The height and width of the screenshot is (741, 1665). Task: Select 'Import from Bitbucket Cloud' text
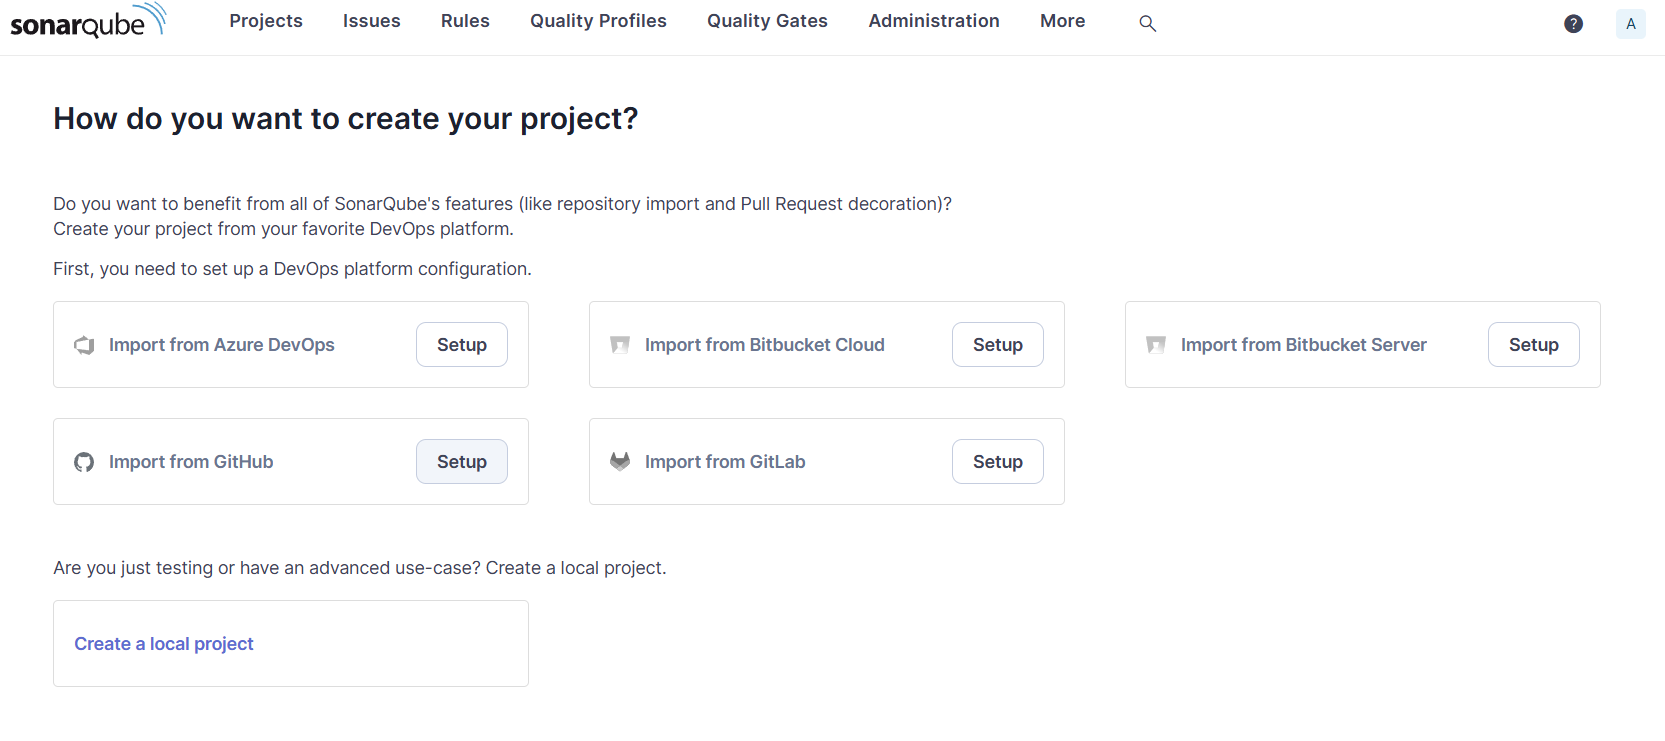(x=765, y=345)
